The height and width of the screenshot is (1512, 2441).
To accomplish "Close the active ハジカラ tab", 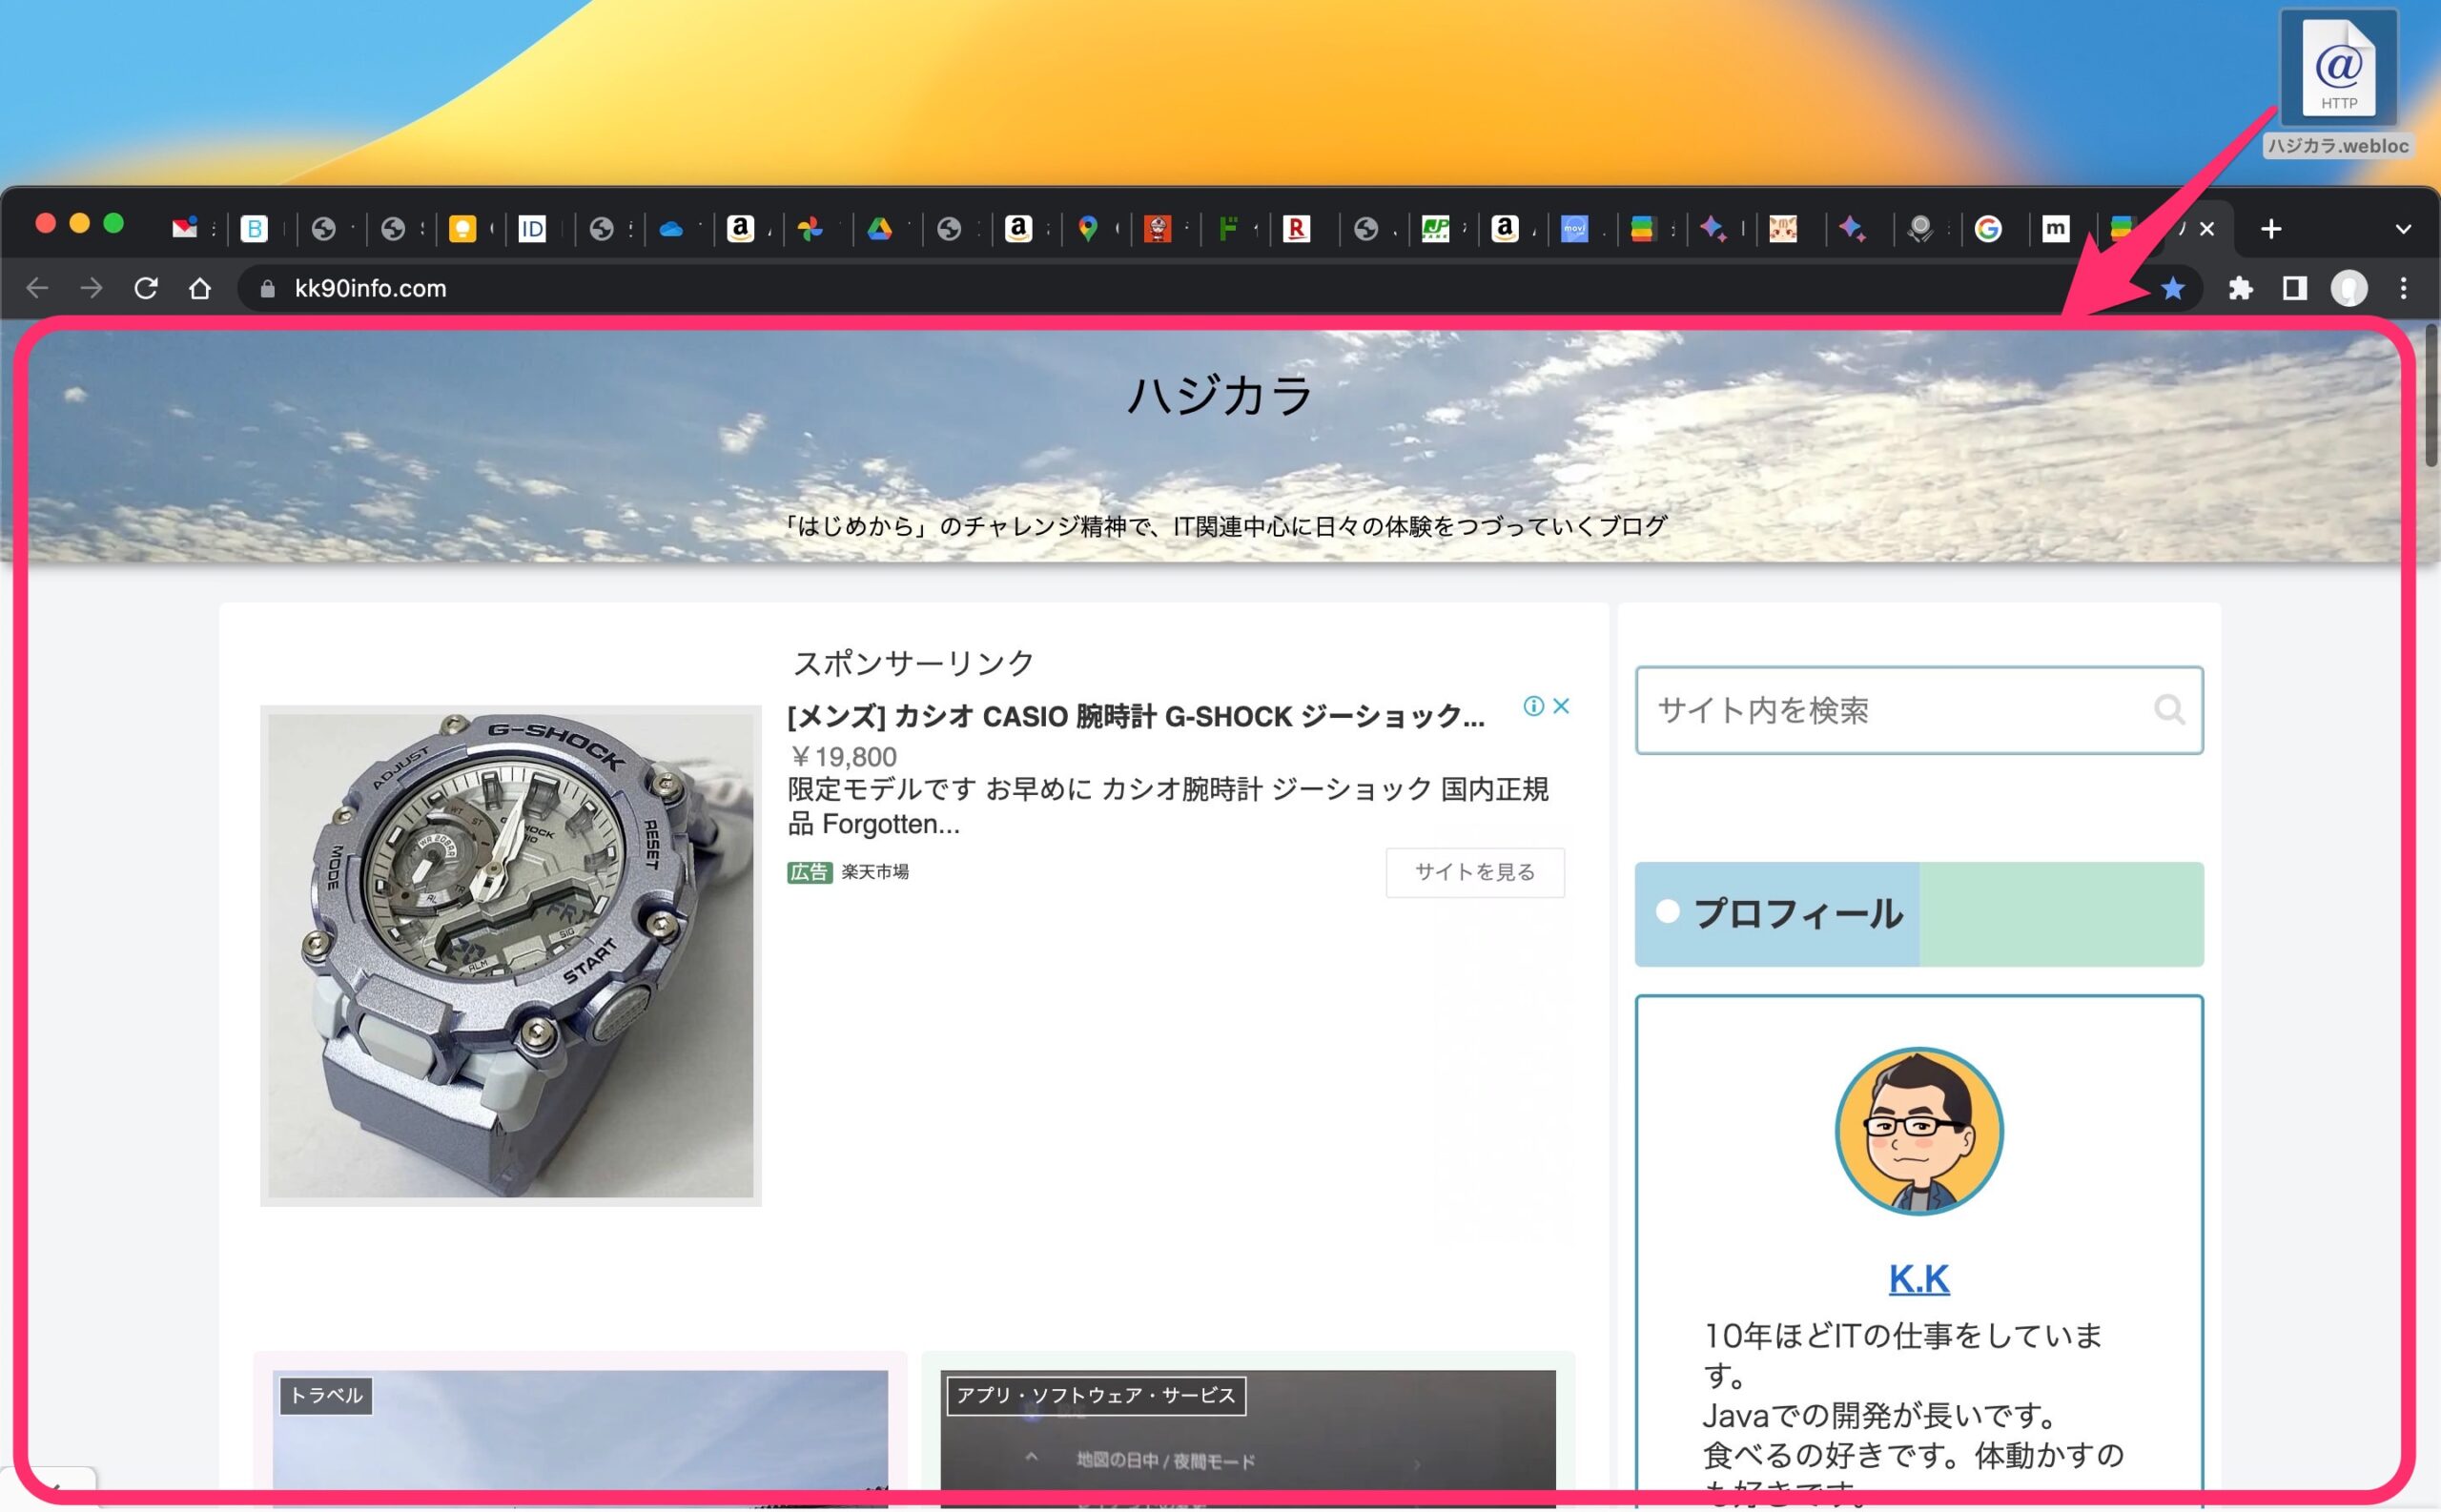I will pos(2207,229).
